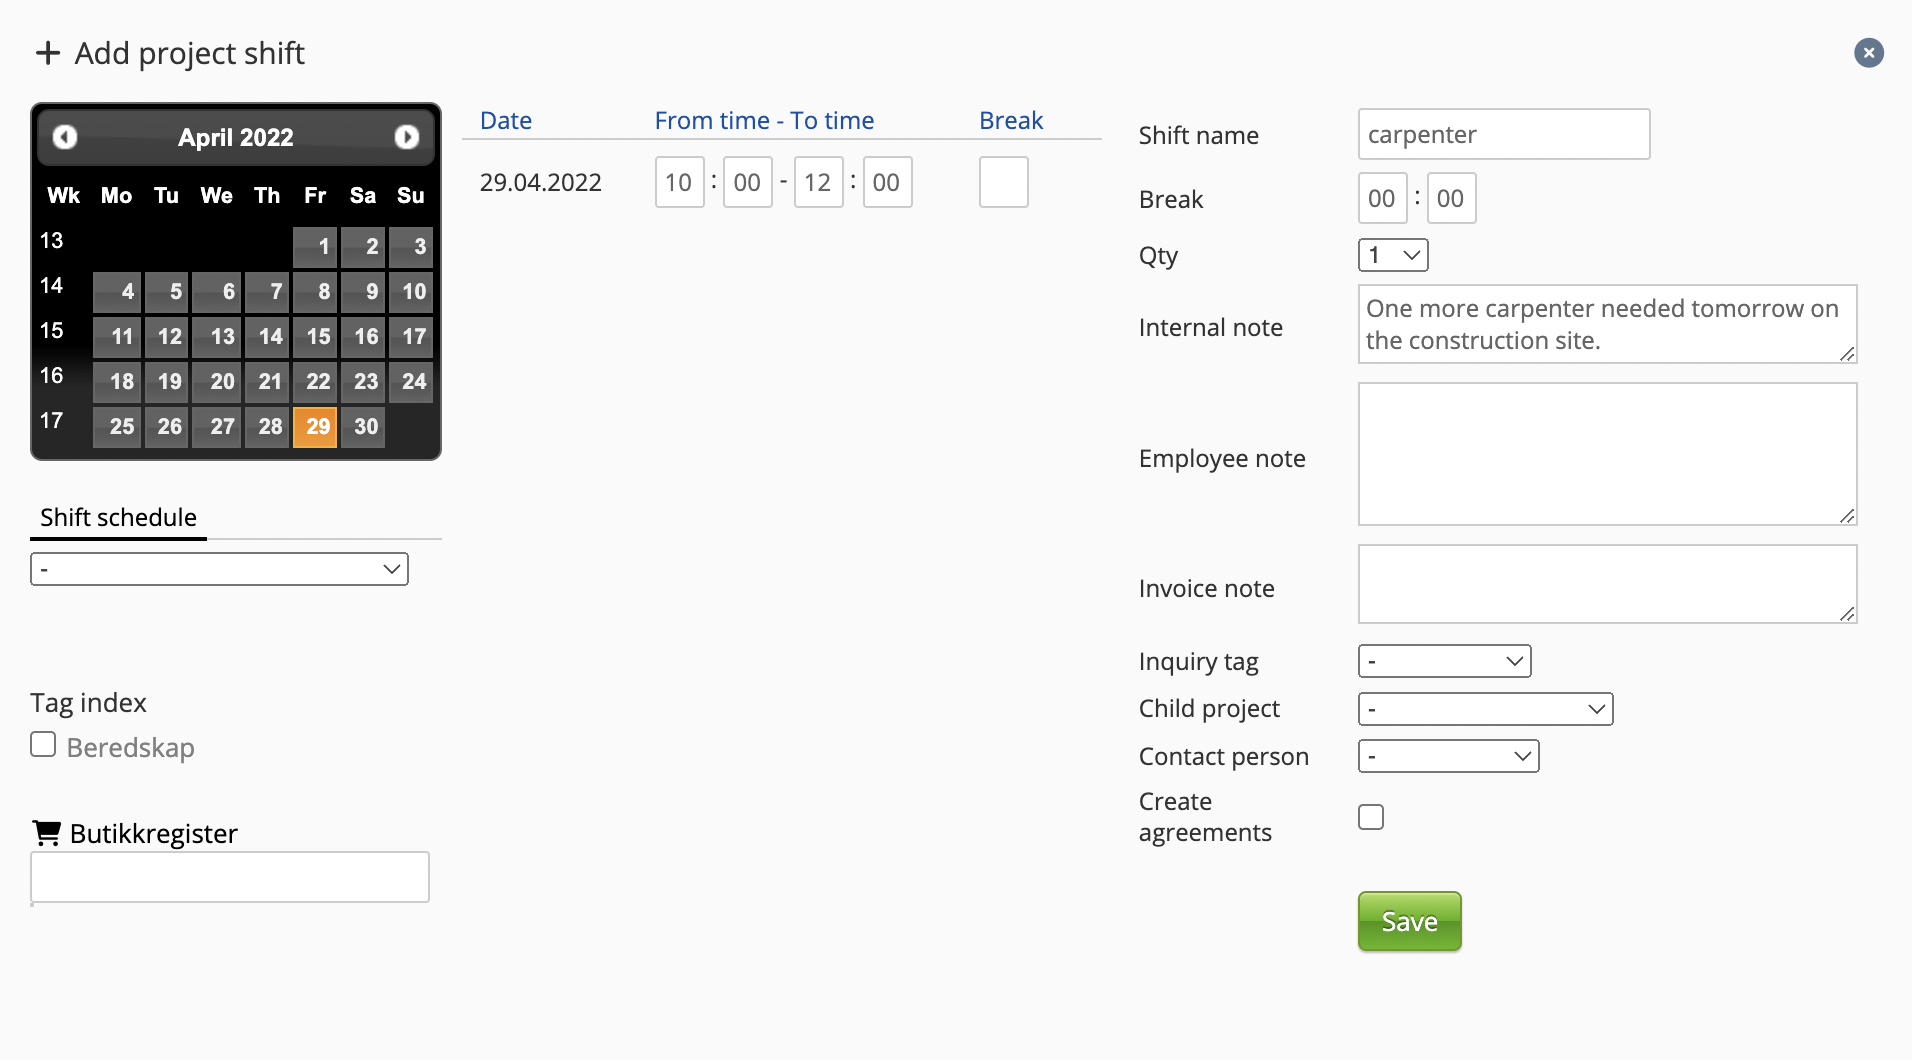Go to next month in calendar

pos(406,137)
